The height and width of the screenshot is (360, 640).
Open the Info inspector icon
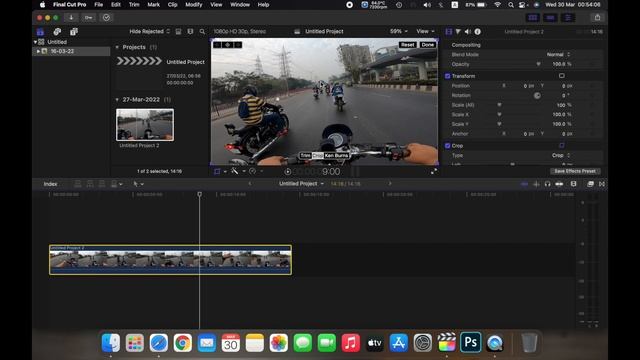point(478,31)
